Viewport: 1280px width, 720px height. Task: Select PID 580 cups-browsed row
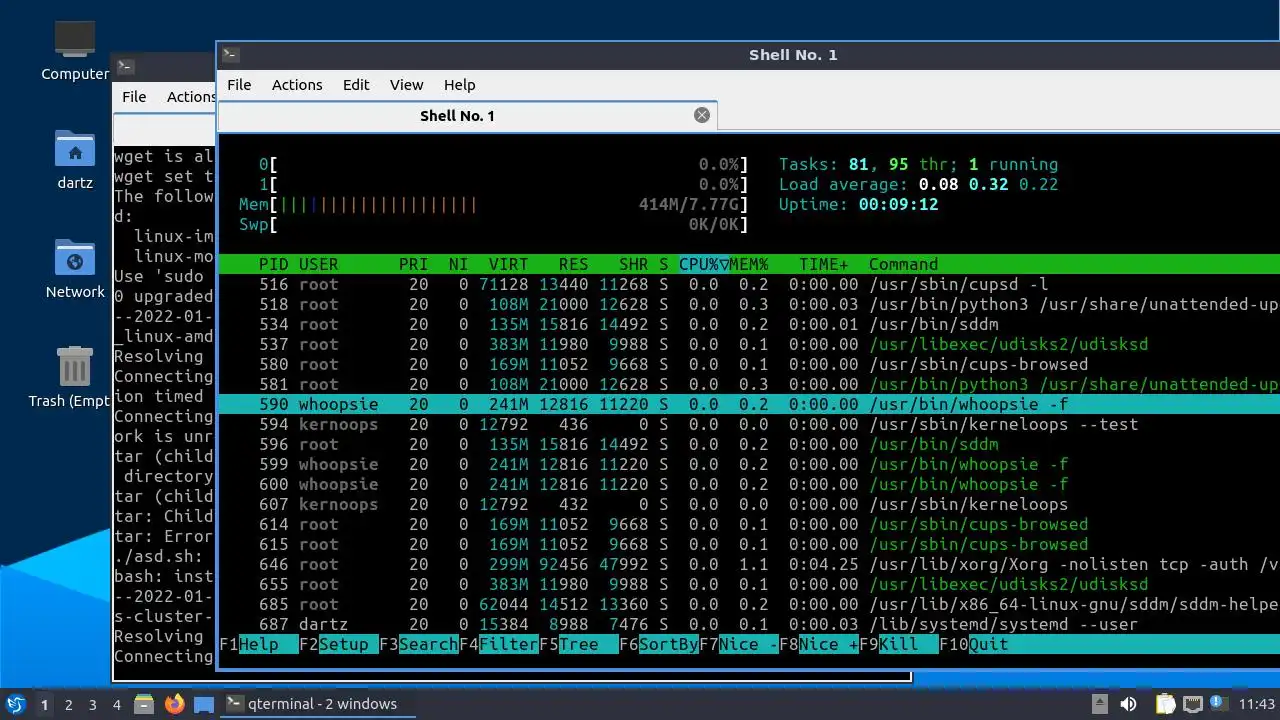click(749, 364)
